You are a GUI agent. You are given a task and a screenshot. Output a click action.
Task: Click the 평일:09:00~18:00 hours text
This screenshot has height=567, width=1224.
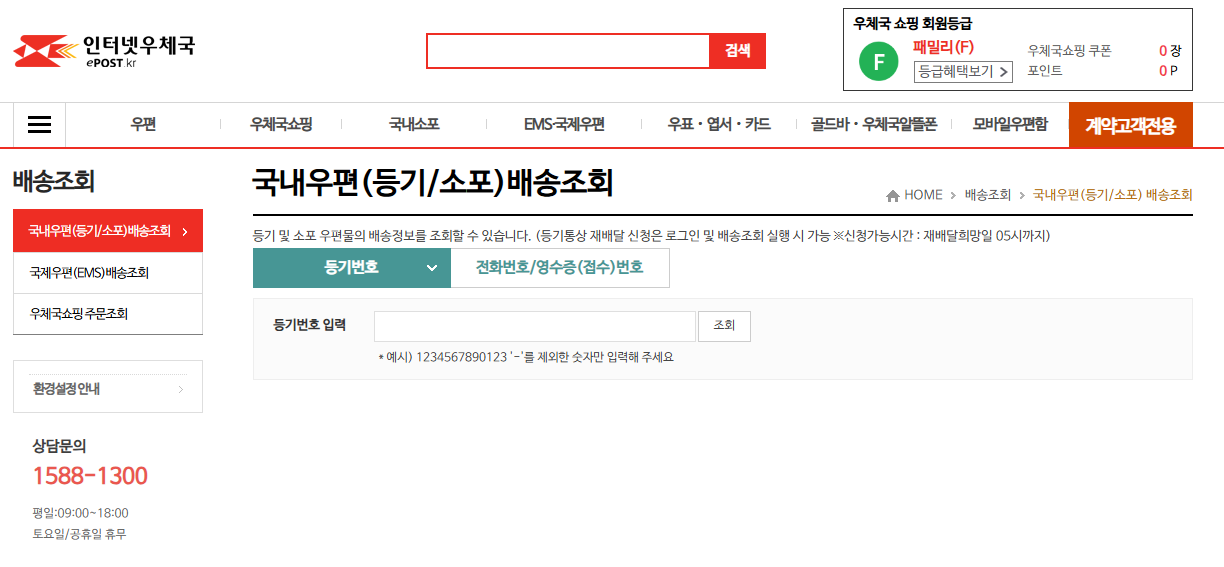click(80, 513)
